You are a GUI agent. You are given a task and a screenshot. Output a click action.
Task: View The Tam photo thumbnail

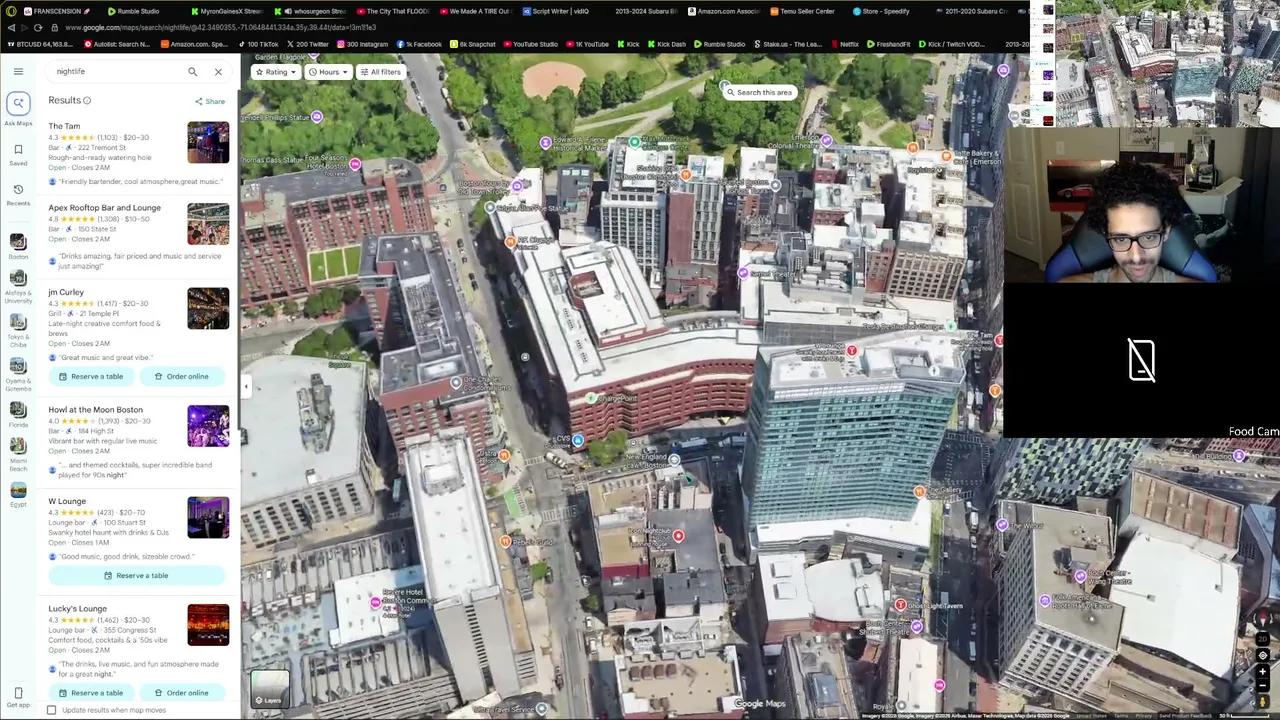(208, 142)
